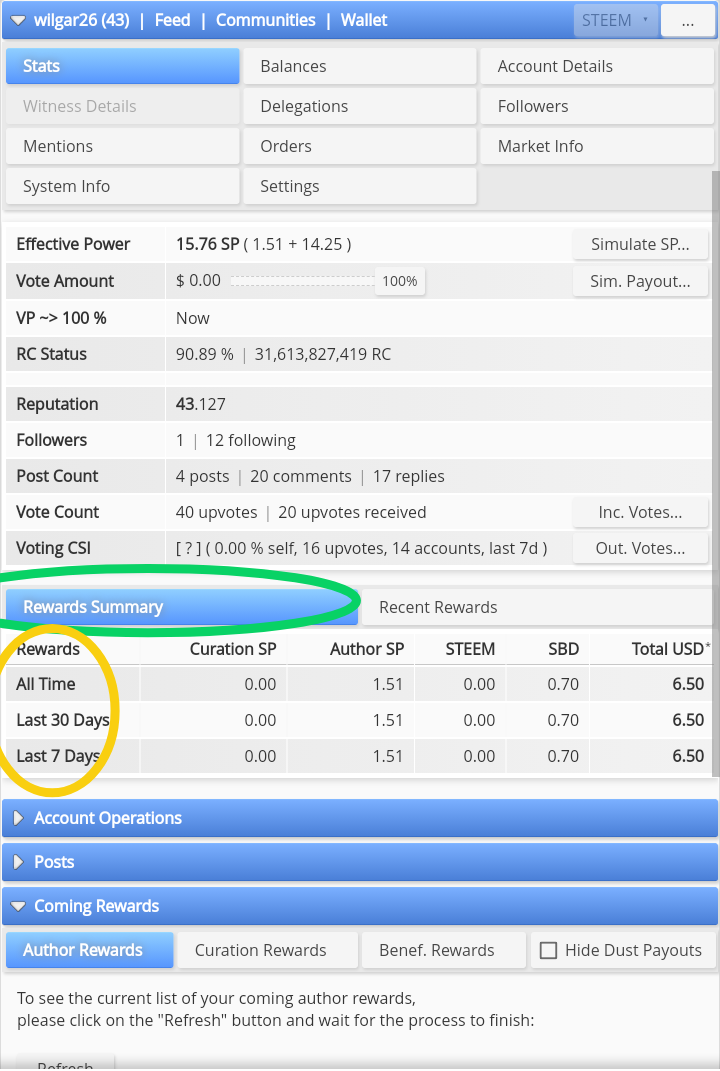This screenshot has width=720, height=1071.
Task: Open the Wallet link
Action: (364, 20)
